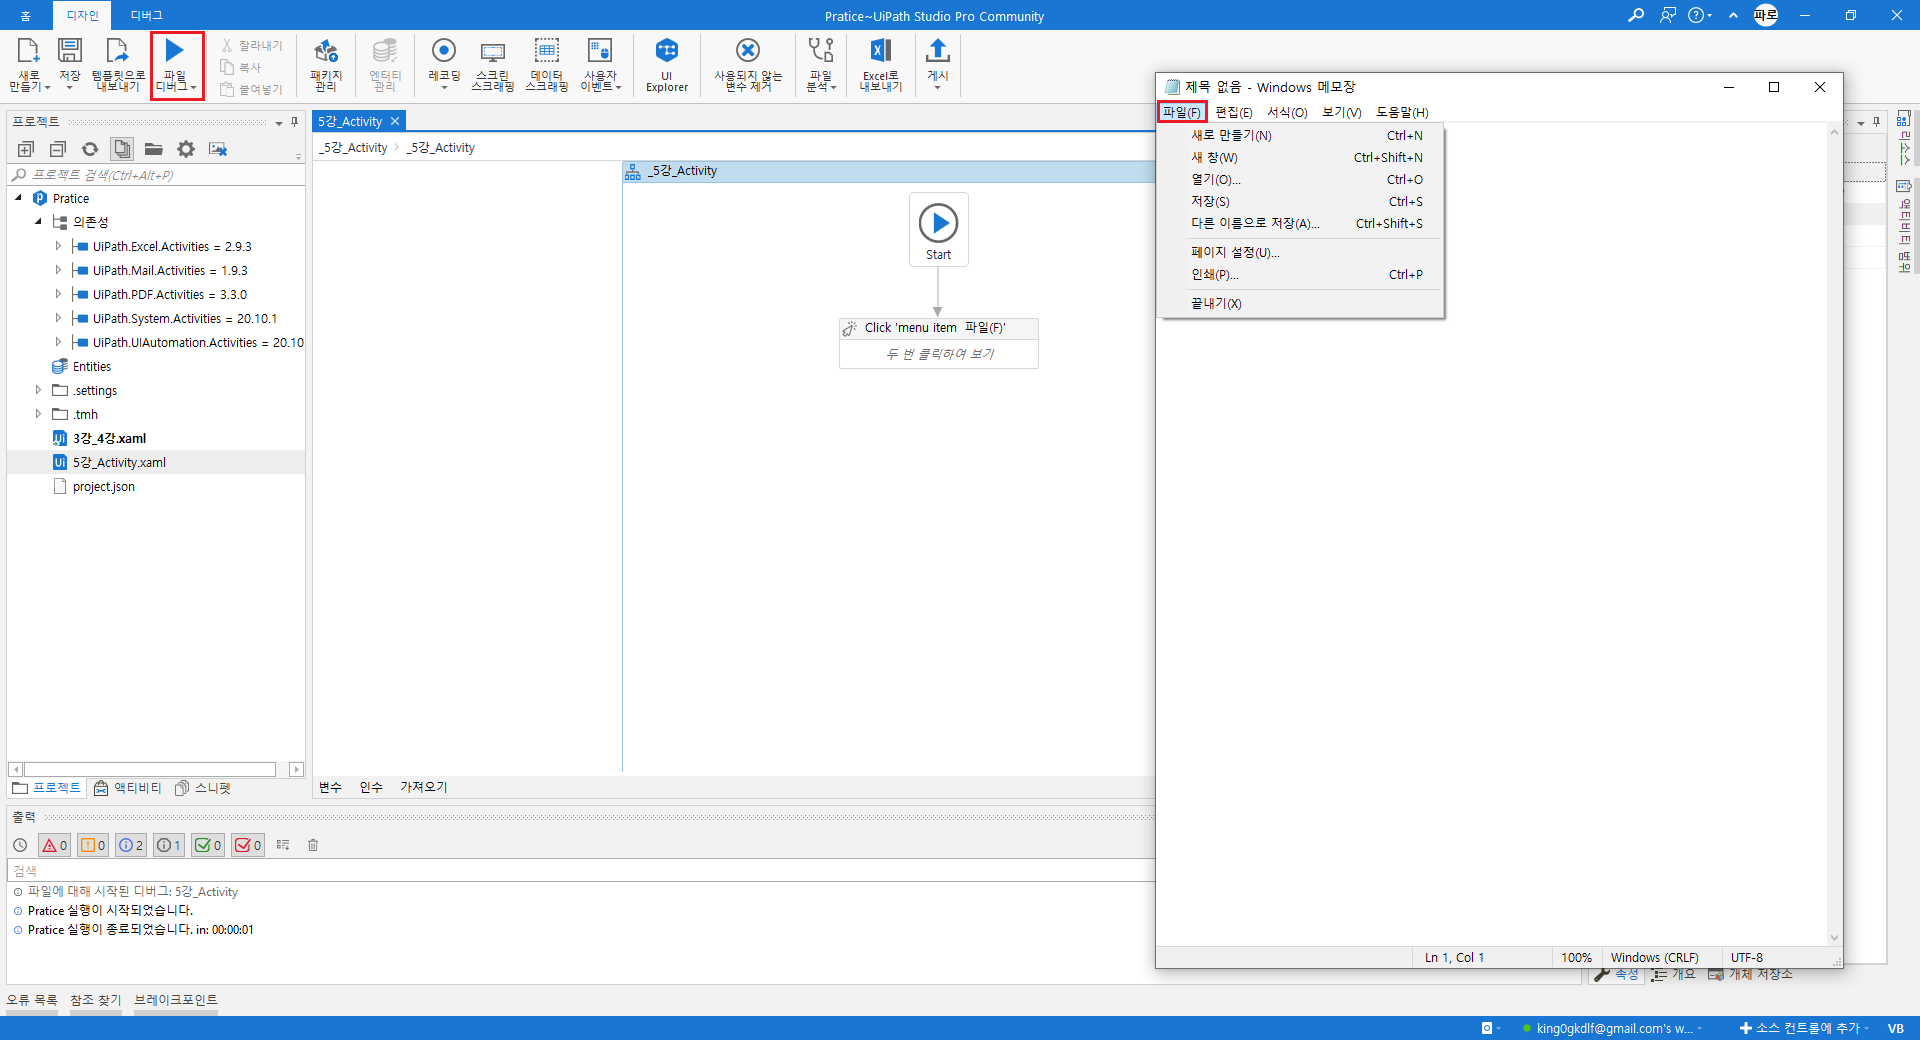Open 패키지 관리 (Manage Packages) icon
This screenshot has height=1040, width=1920.
(326, 51)
